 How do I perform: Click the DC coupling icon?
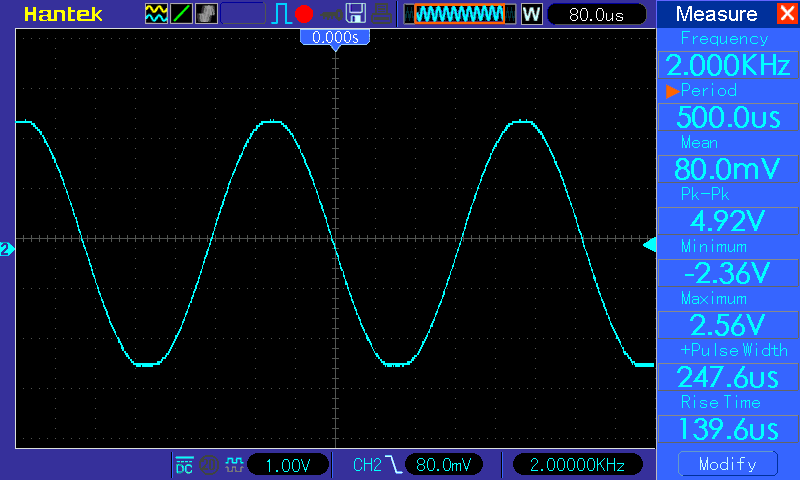tap(184, 465)
